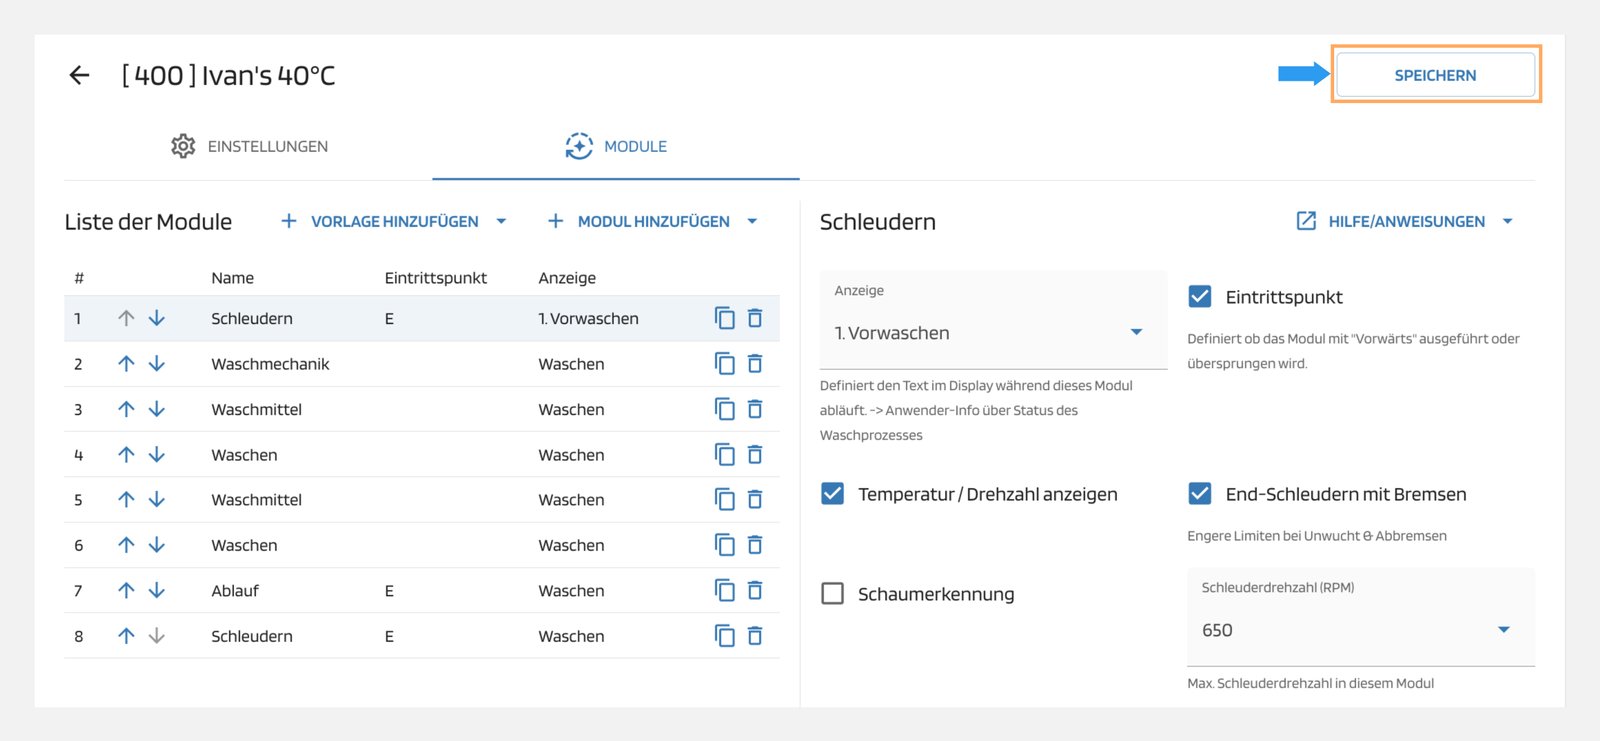Image resolution: width=1600 pixels, height=741 pixels.
Task: Open Hilfe/Anweisungen help link
Action: click(x=1405, y=222)
